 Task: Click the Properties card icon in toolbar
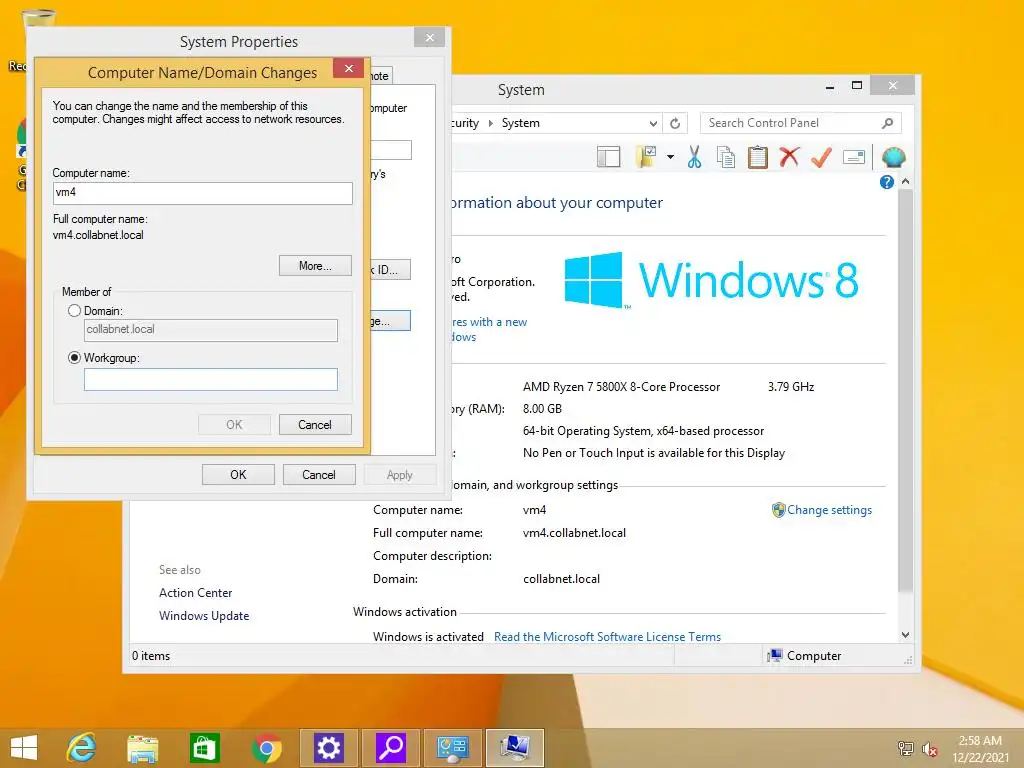[x=854, y=157]
